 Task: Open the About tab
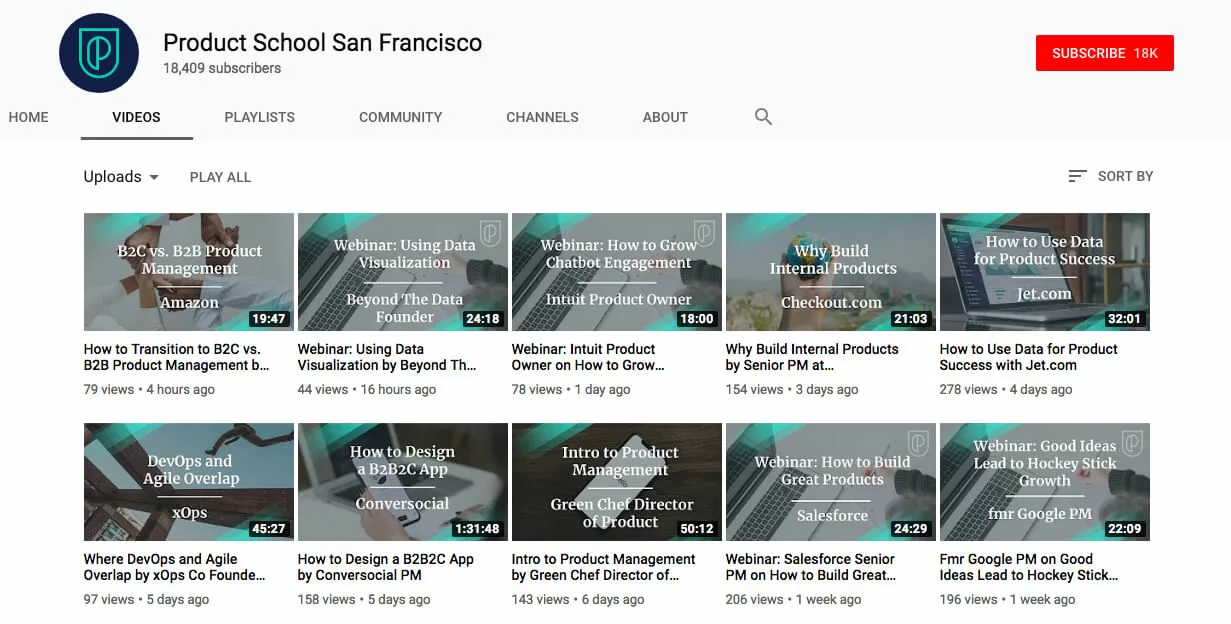[x=665, y=117]
